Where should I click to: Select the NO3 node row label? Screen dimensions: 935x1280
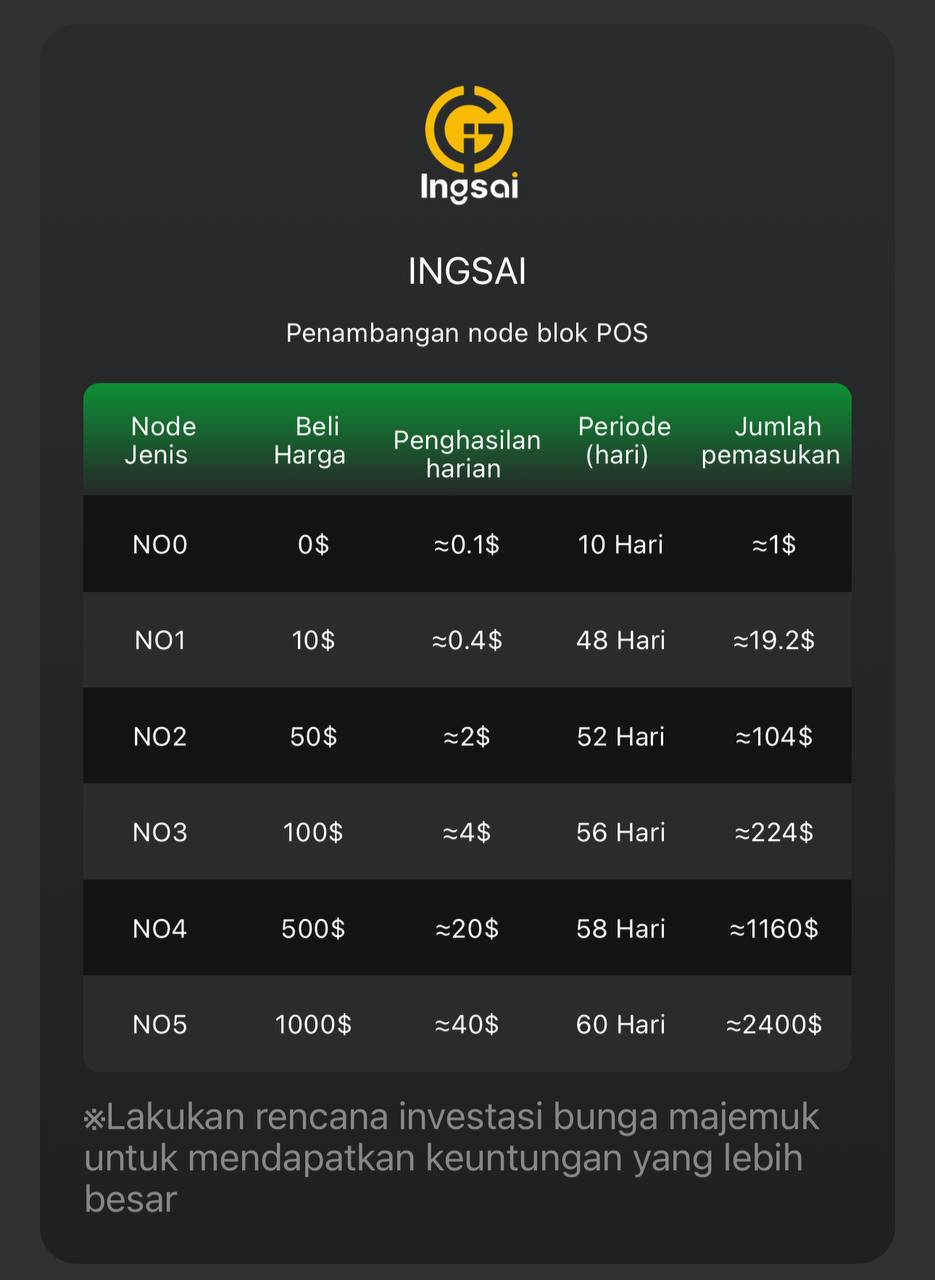point(160,833)
